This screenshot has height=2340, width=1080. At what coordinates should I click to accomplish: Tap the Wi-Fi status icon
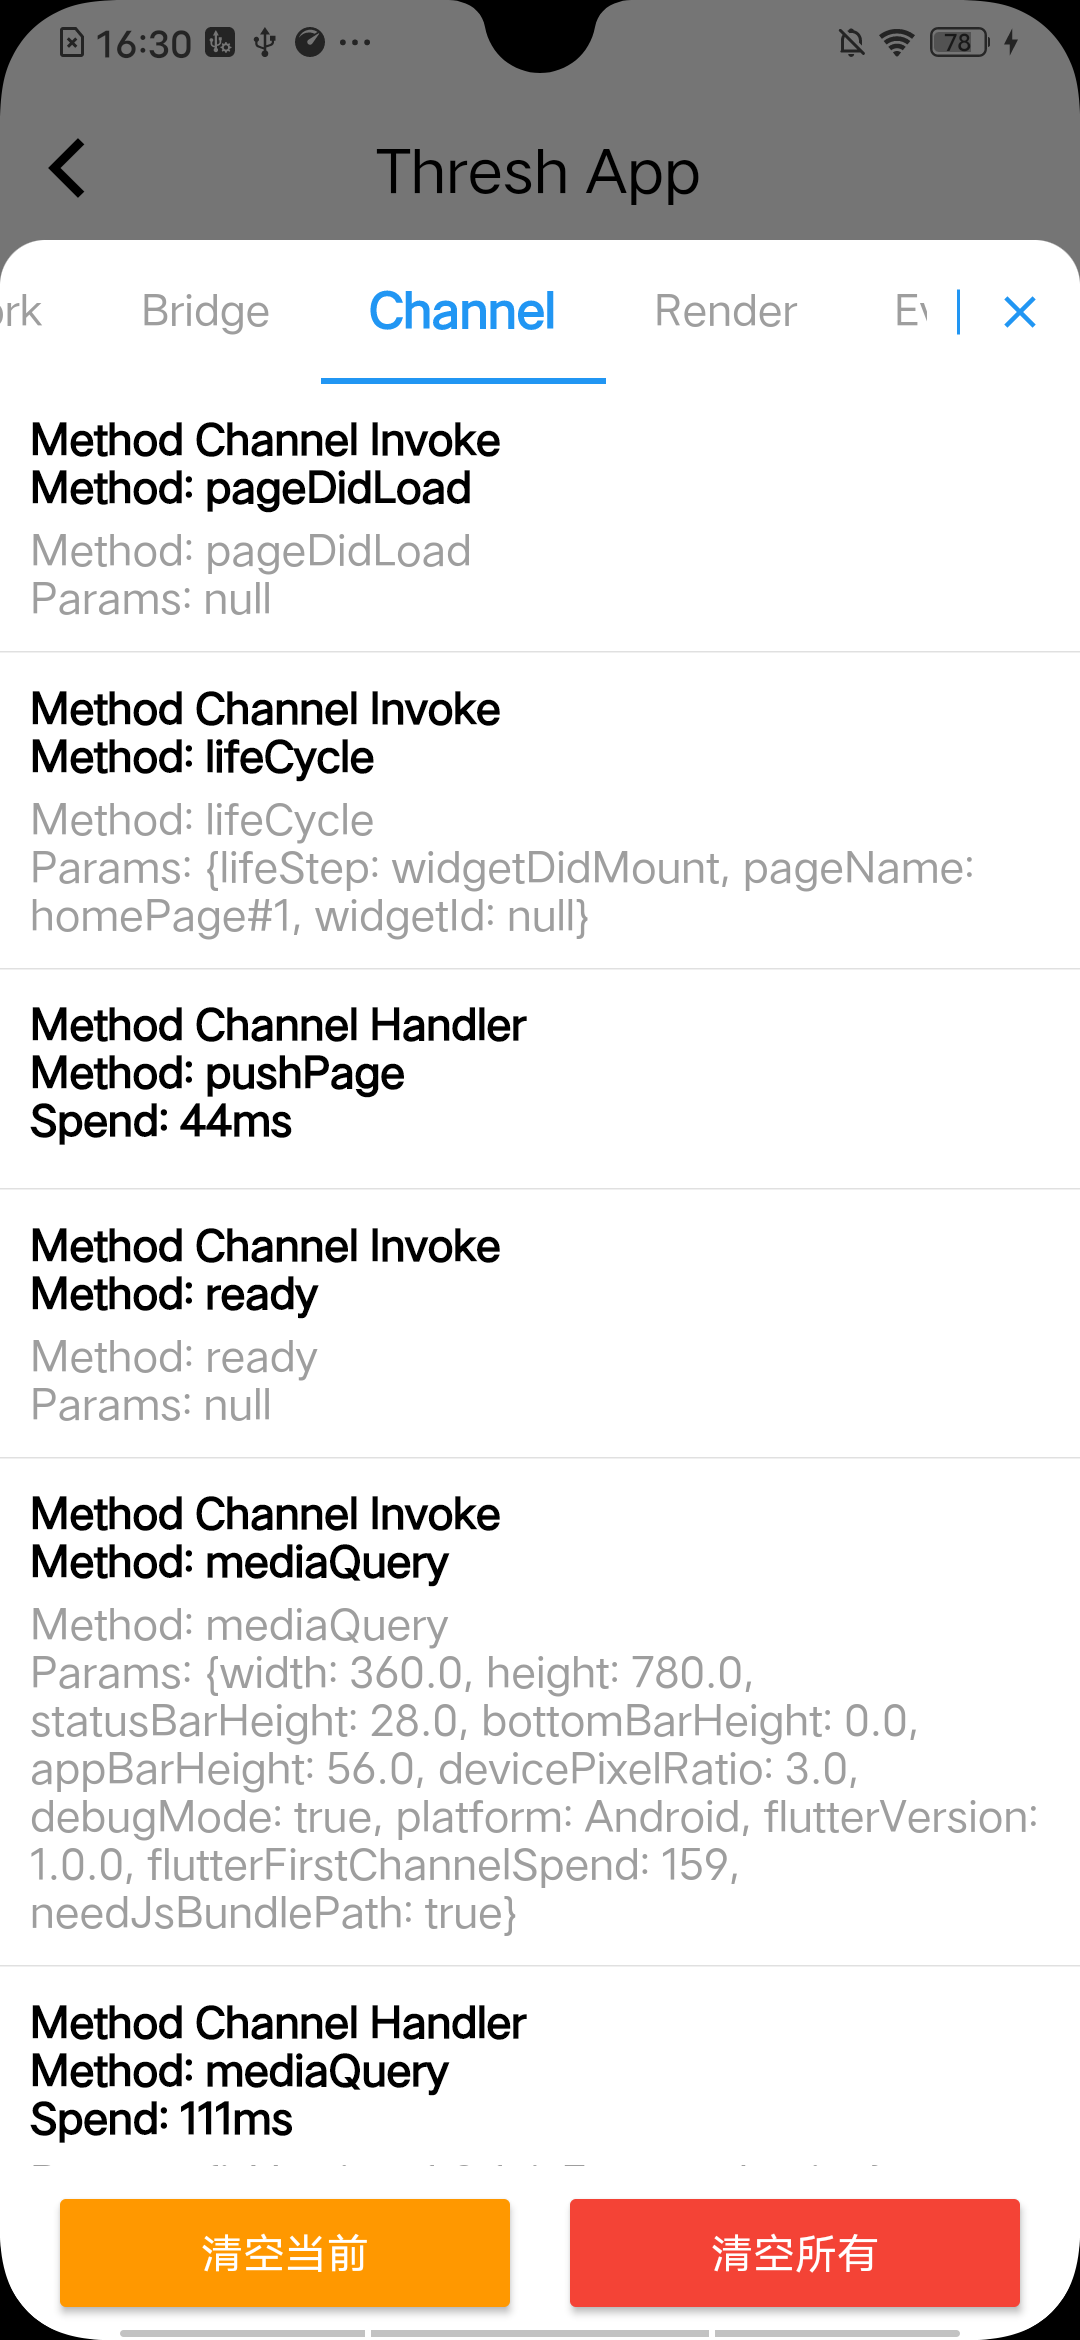point(897,42)
